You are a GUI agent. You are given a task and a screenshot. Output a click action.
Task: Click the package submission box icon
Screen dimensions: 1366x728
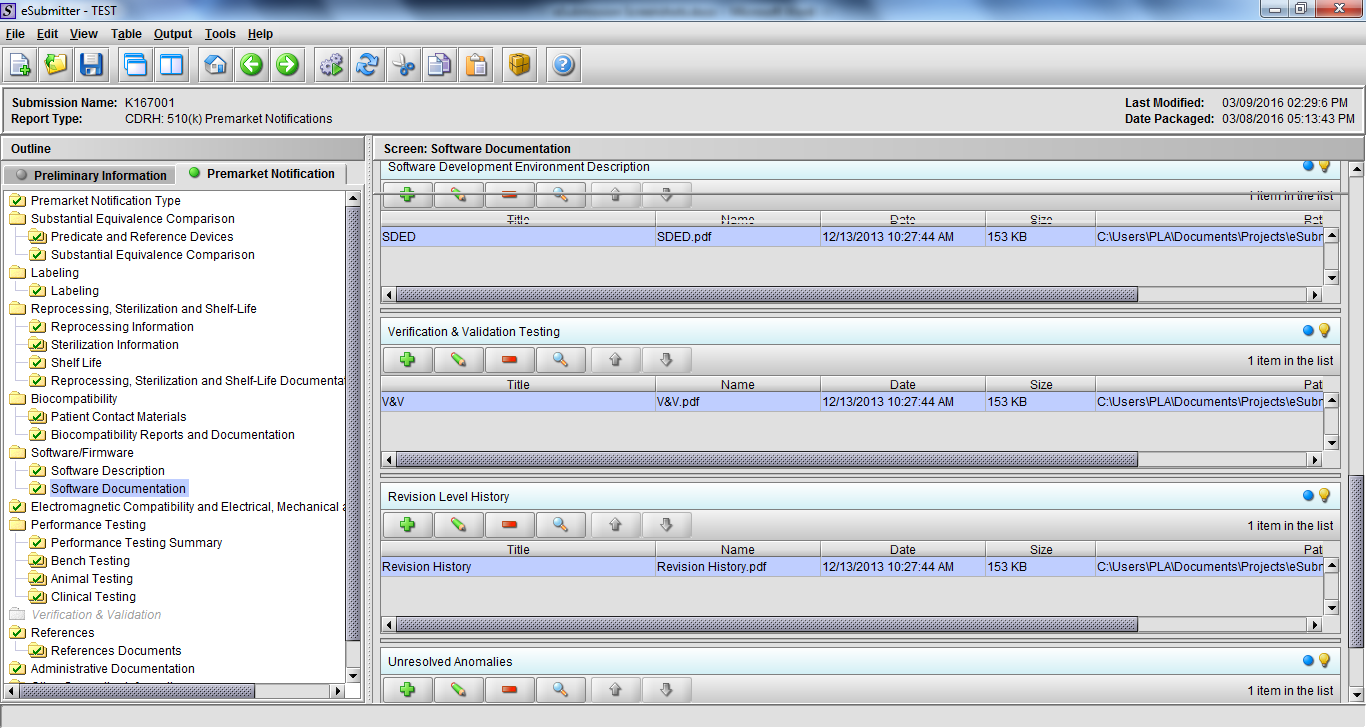pos(519,66)
